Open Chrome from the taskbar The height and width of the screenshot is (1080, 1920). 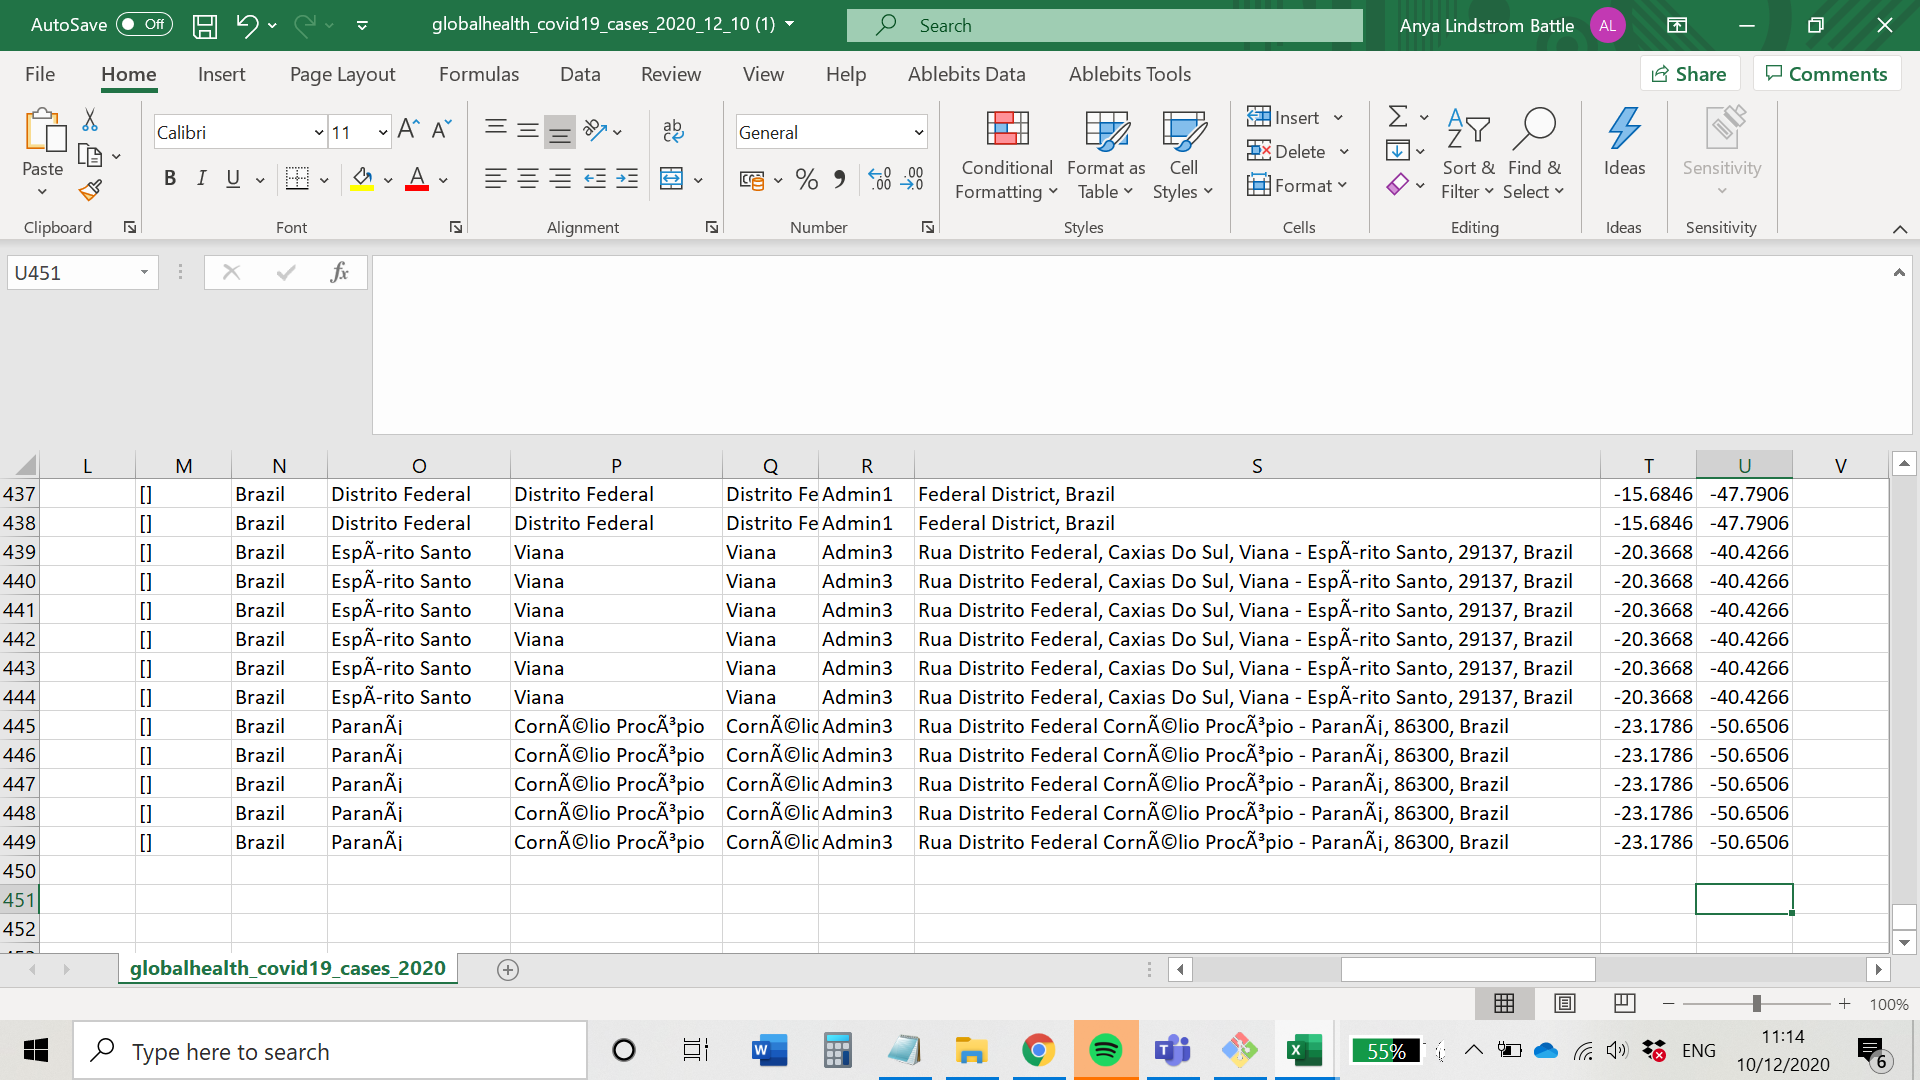click(x=1038, y=1051)
